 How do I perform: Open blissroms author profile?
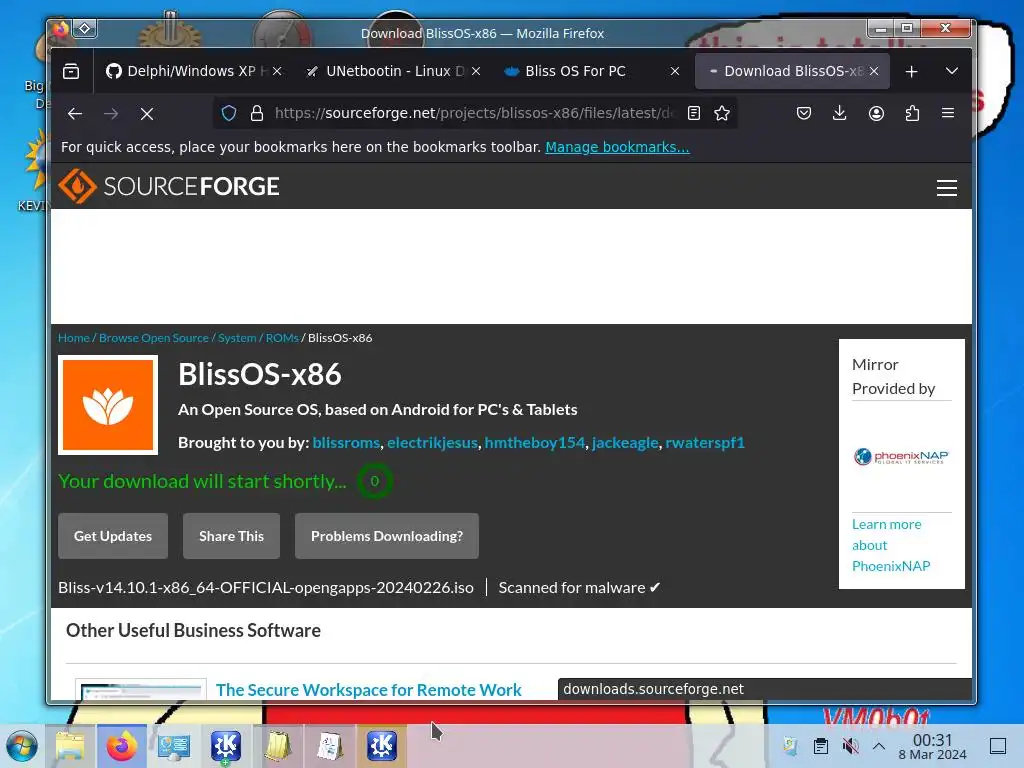(x=346, y=443)
